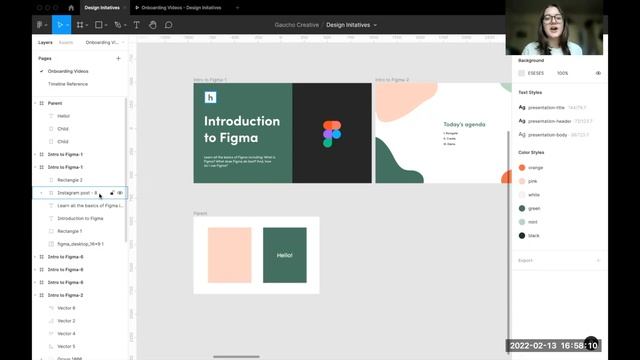Select the Hand tool

coord(153,25)
